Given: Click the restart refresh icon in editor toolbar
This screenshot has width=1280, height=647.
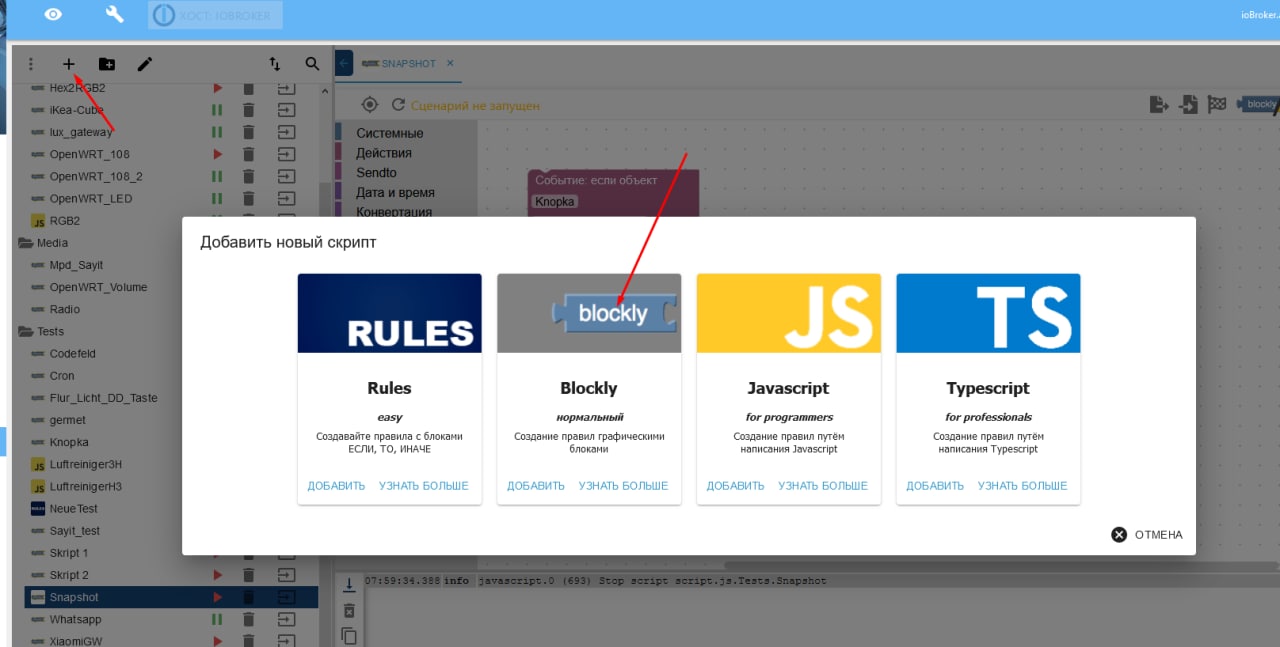Looking at the screenshot, I should tap(398, 105).
